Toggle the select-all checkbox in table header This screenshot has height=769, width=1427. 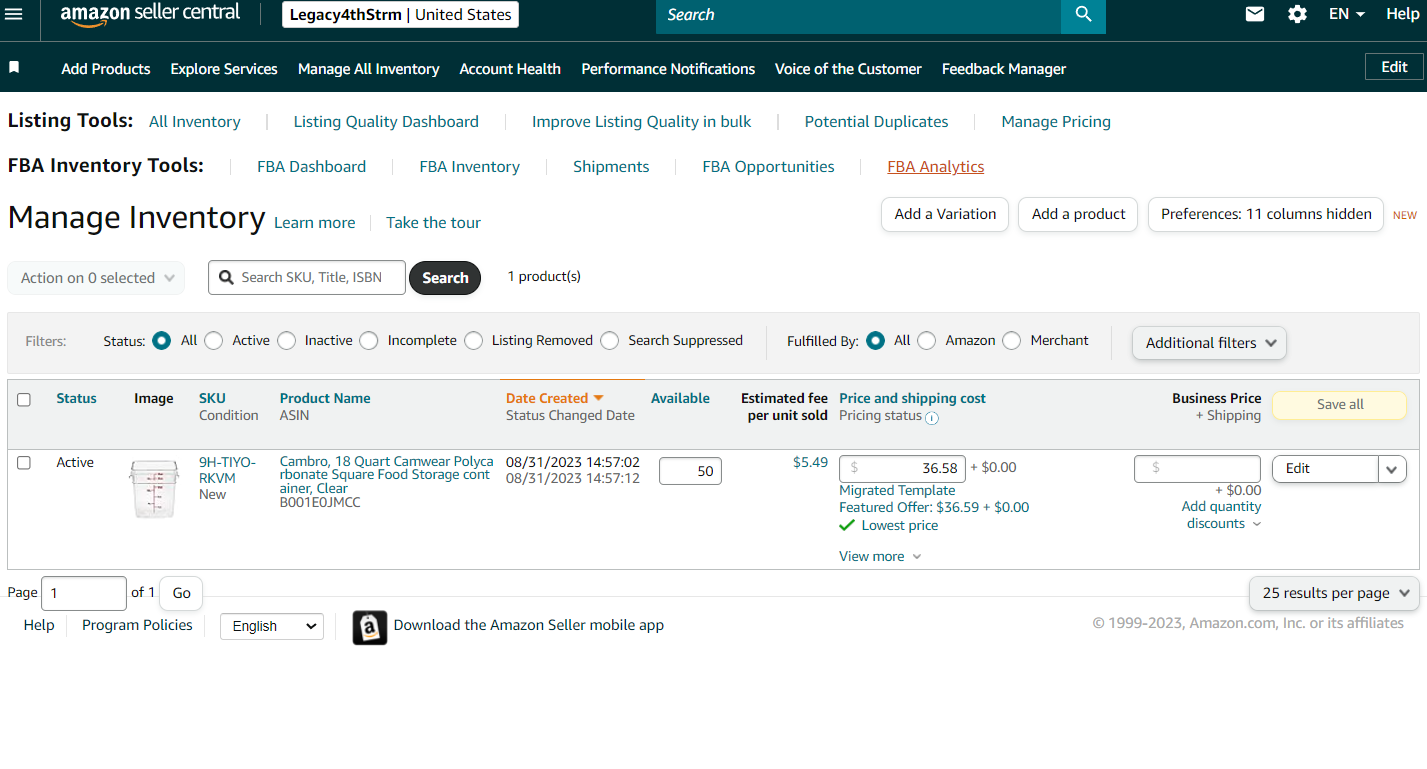(x=24, y=400)
